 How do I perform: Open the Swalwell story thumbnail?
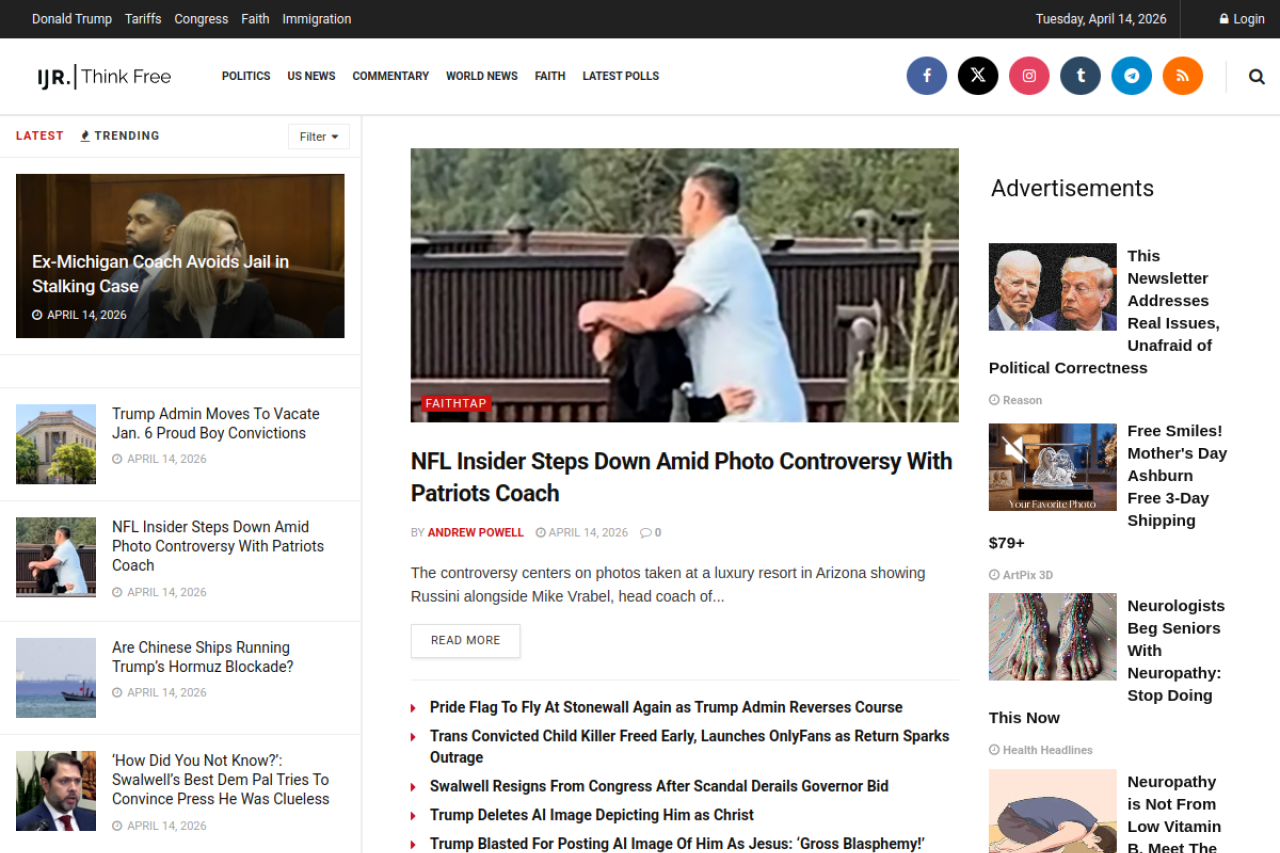click(x=56, y=791)
